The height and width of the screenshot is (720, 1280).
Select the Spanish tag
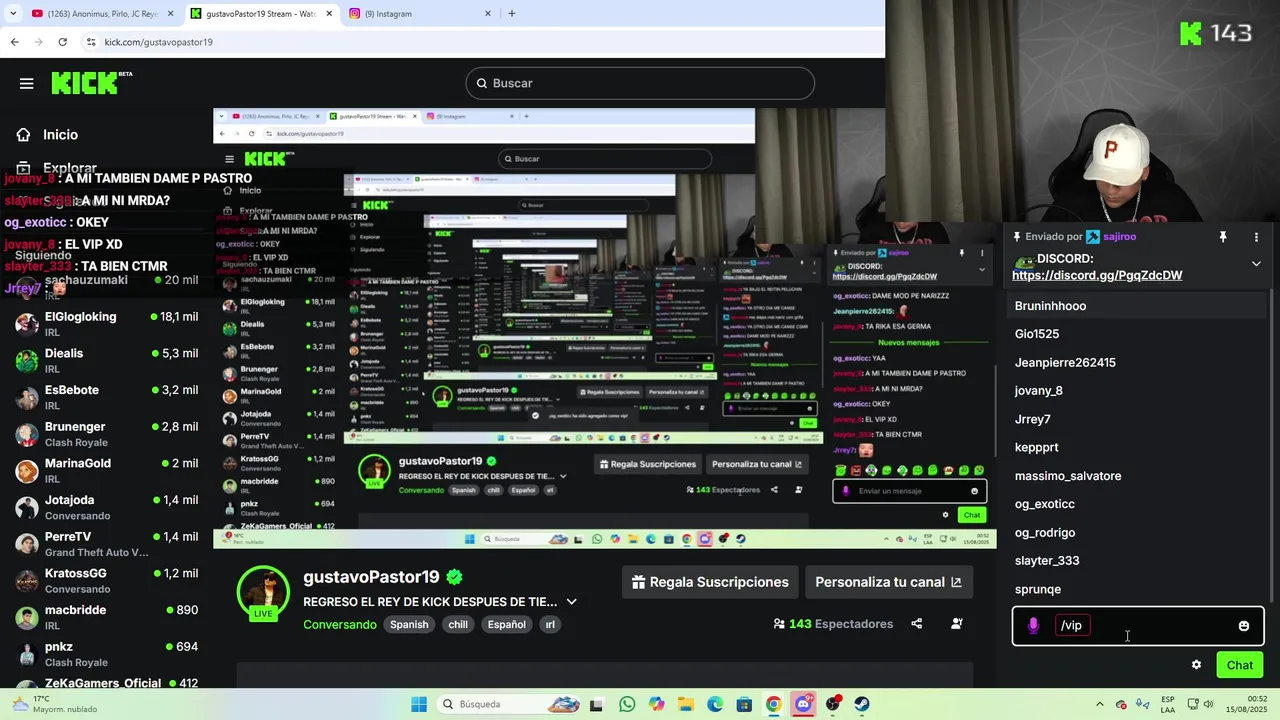[x=409, y=624]
